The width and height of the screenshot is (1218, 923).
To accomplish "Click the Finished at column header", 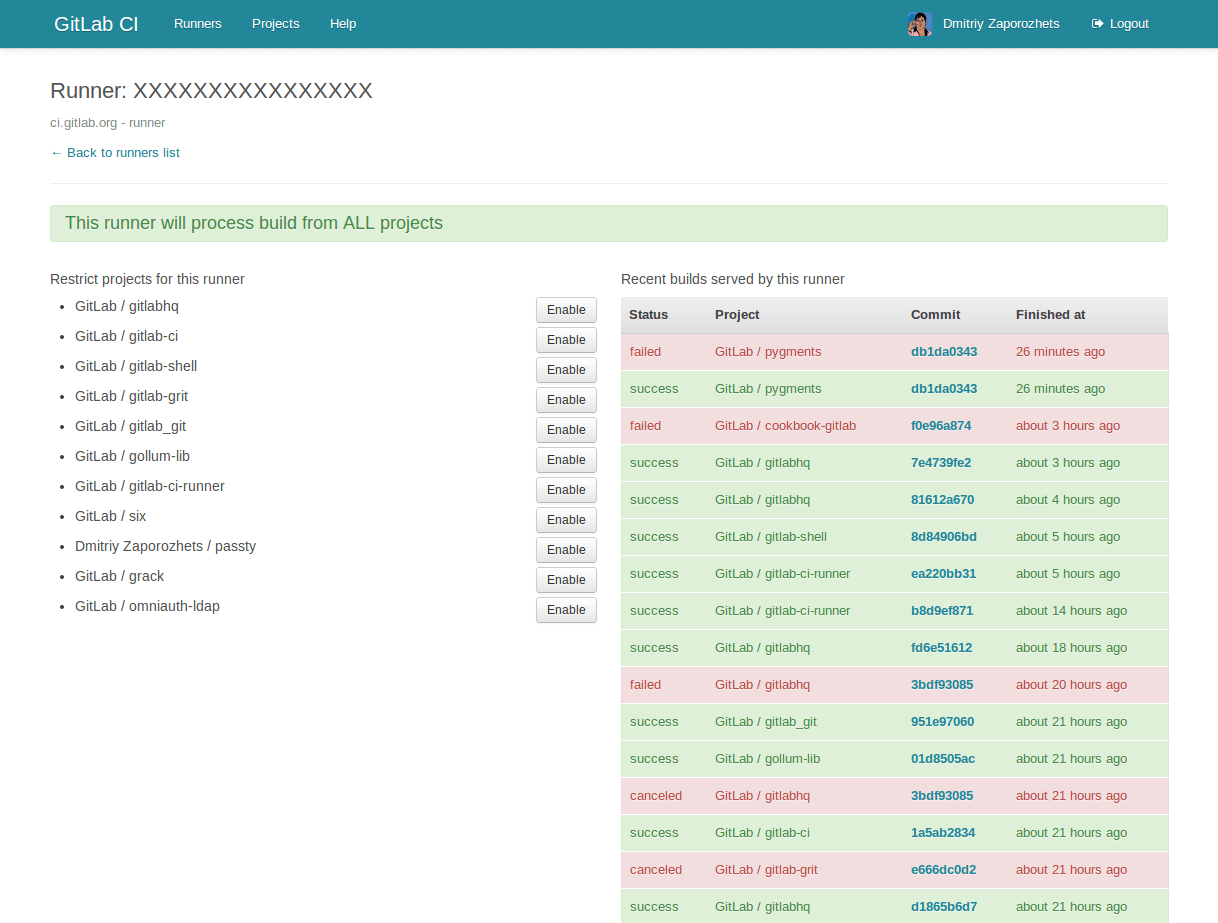I will 1050,315.
